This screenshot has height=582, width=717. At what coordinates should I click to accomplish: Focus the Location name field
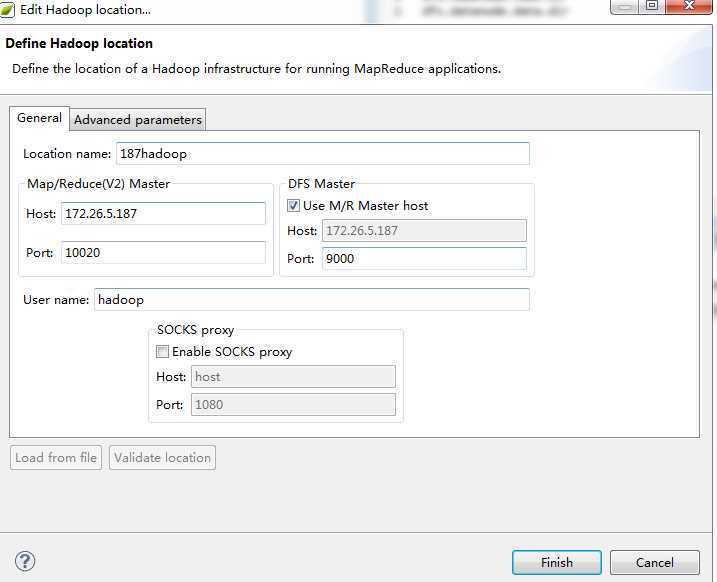[323, 154]
